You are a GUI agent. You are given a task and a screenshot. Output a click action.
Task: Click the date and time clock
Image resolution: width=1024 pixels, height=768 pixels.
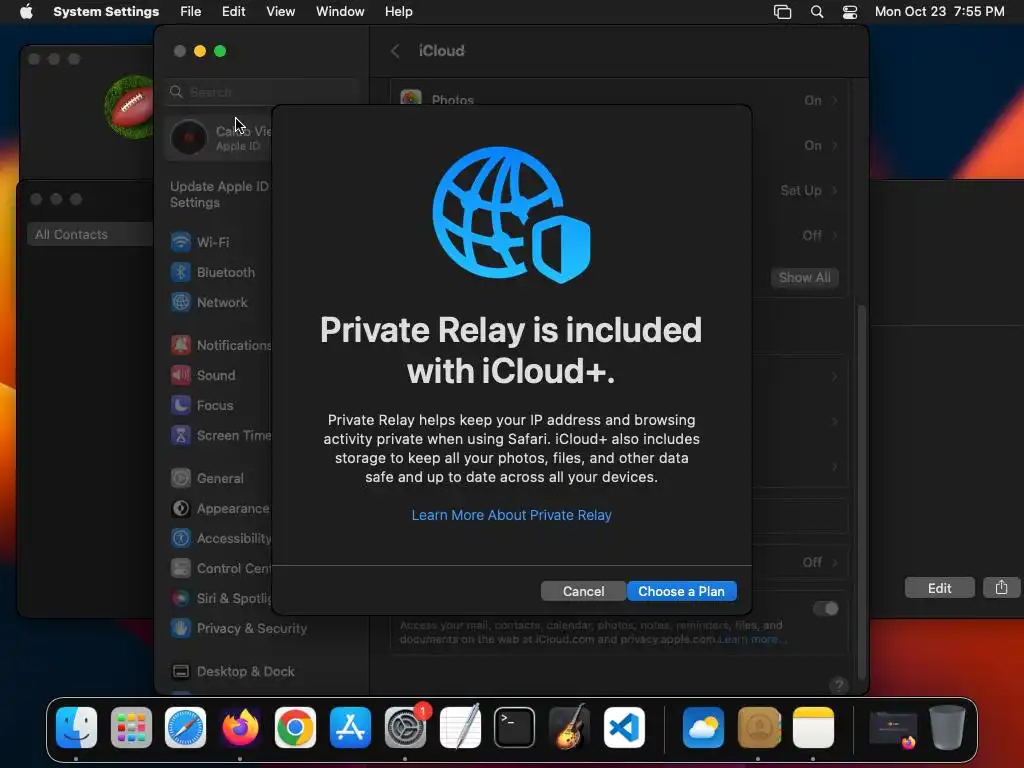(x=940, y=12)
